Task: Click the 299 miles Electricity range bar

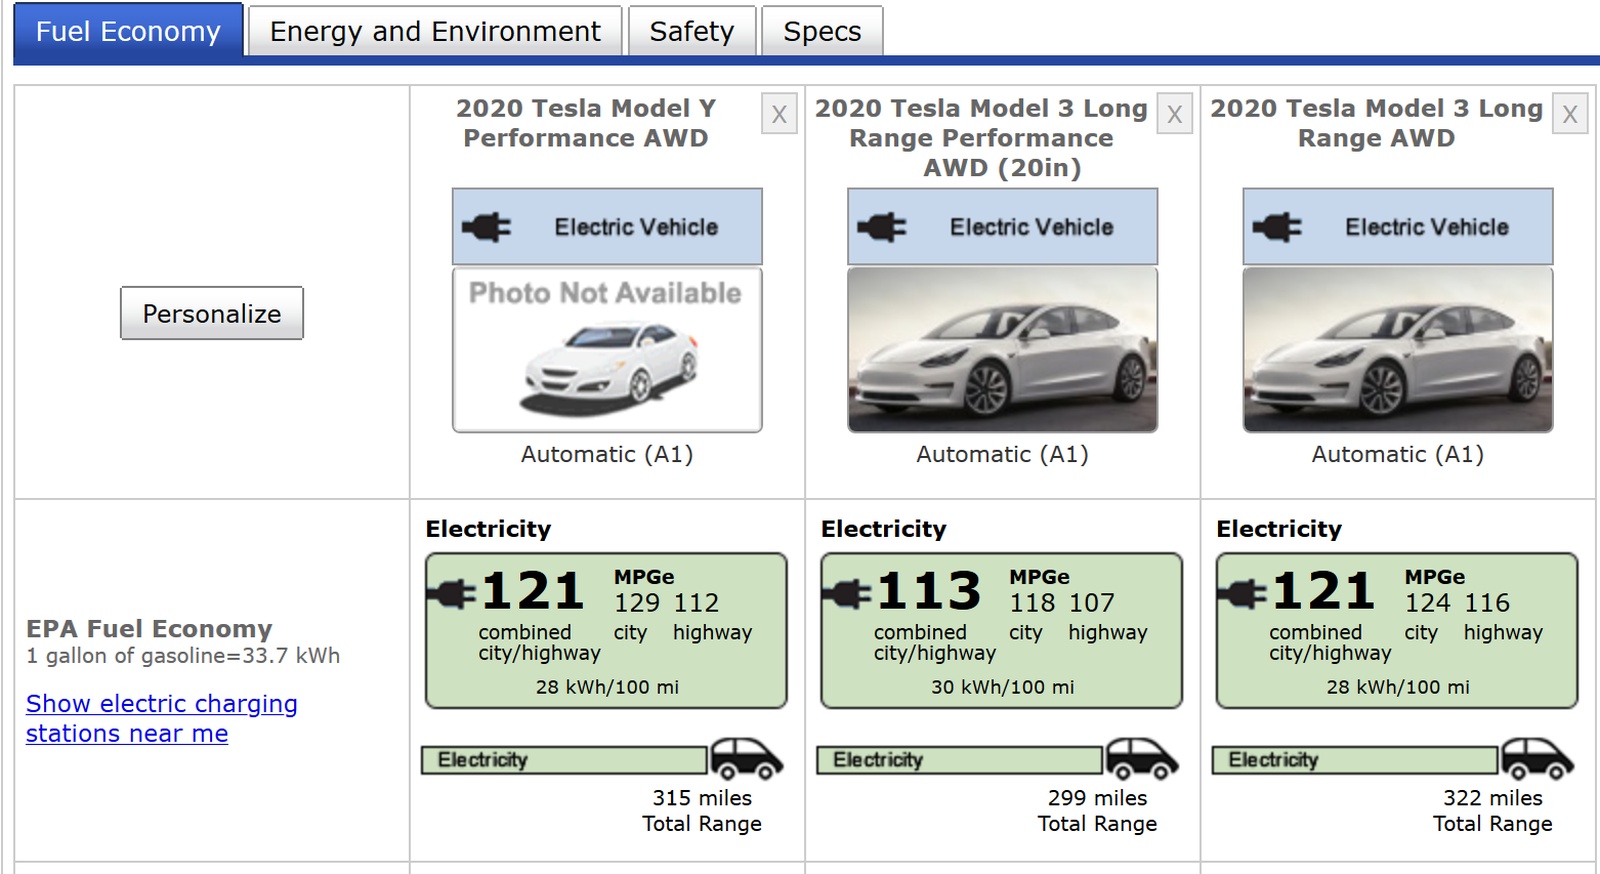Action: (960, 760)
